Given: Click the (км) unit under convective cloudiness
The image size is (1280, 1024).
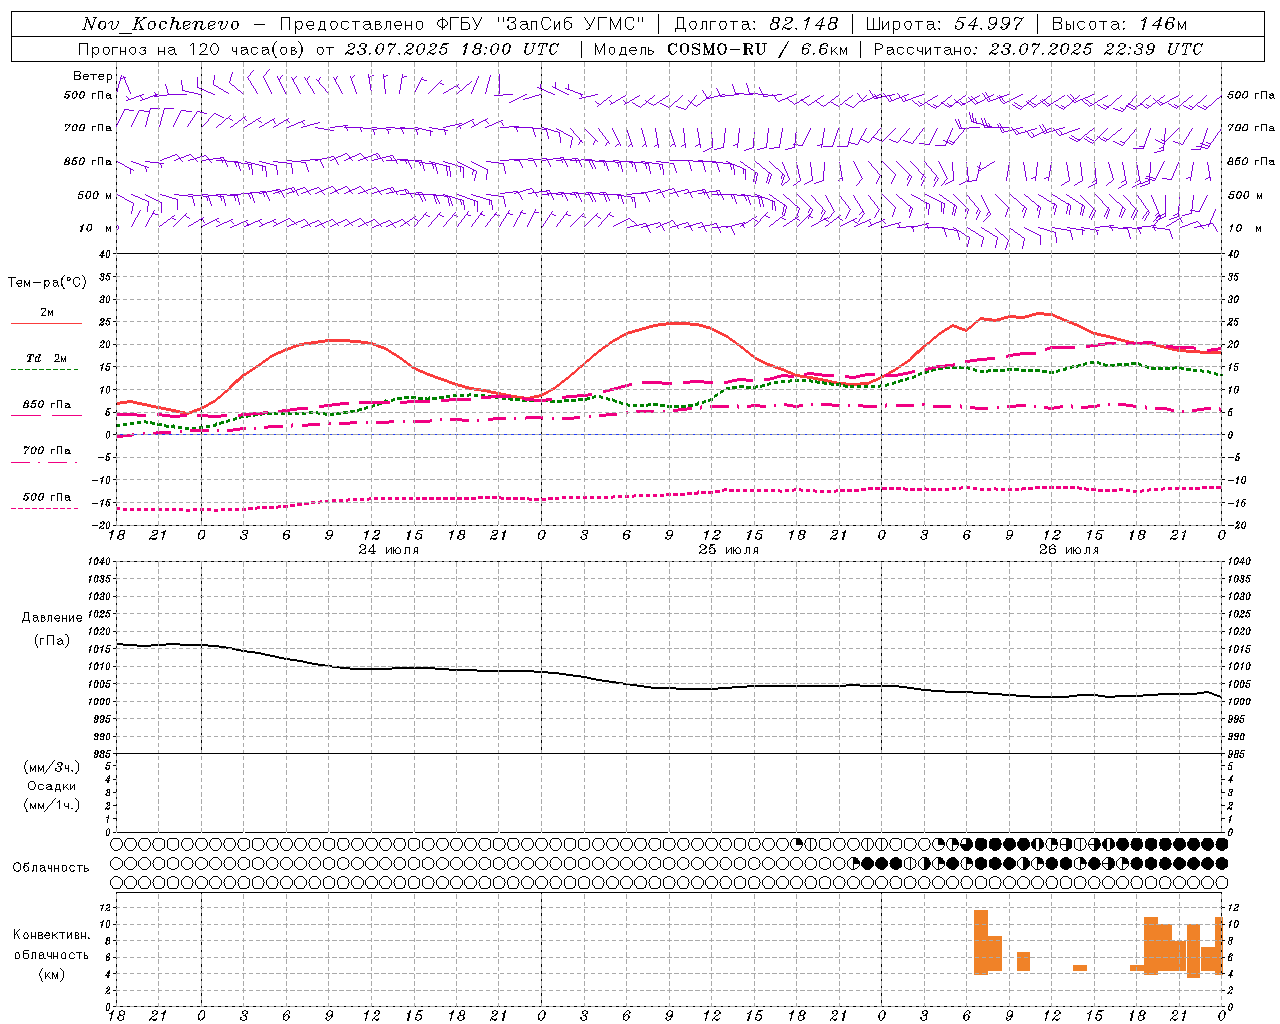Looking at the screenshot, I should click(x=52, y=974).
